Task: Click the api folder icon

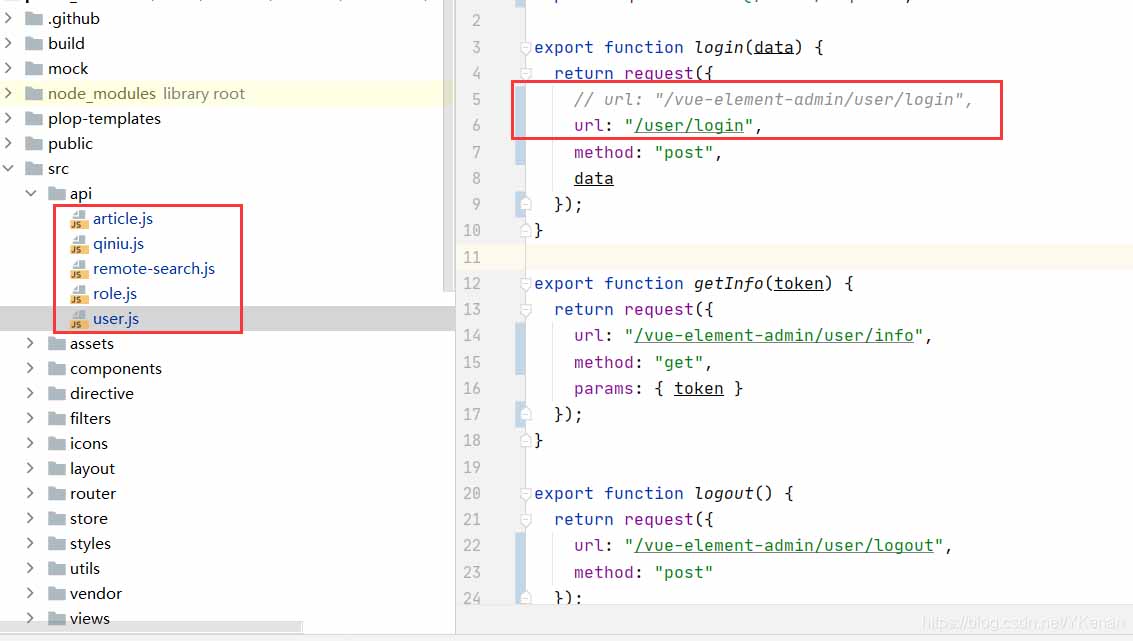Action: point(56,193)
